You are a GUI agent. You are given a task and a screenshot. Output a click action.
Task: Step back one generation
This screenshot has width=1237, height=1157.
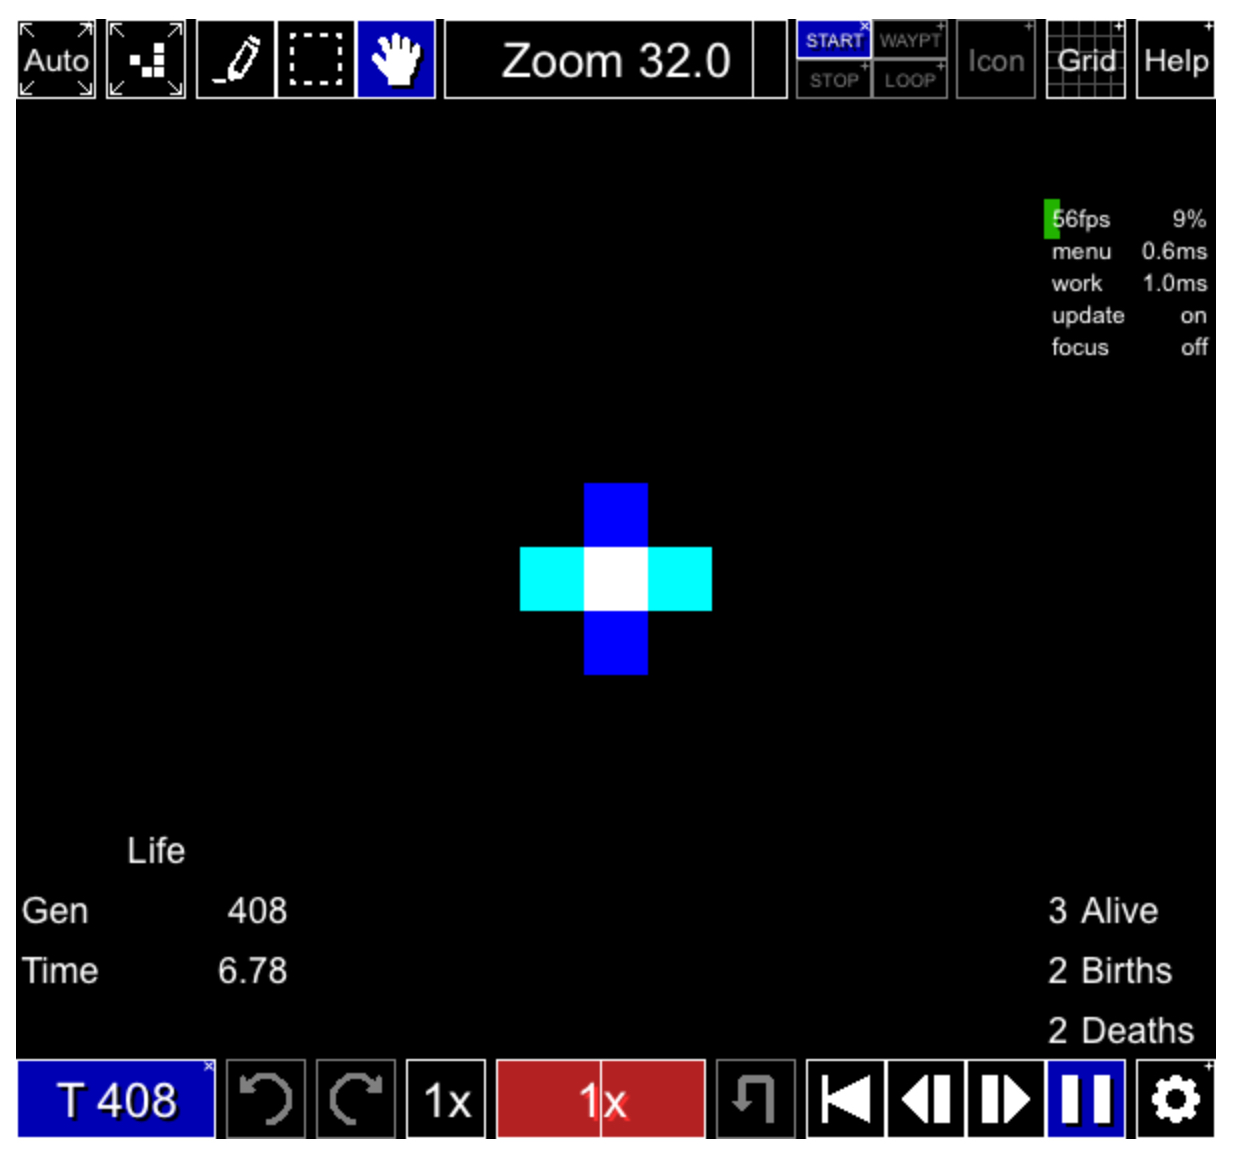point(926,1099)
